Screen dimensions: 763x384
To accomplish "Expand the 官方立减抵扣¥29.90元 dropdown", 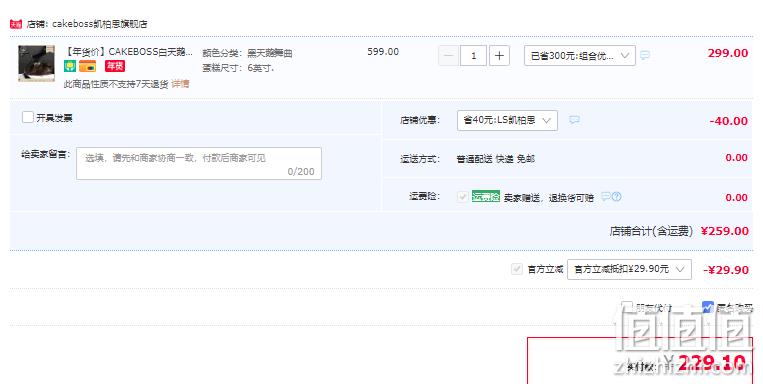I will pyautogui.click(x=629, y=269).
